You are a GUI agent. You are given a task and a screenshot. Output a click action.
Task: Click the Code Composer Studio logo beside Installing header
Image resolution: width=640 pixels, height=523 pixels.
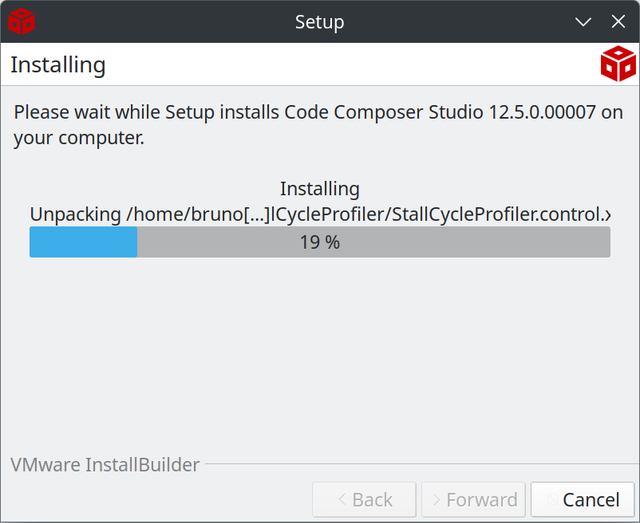618,64
